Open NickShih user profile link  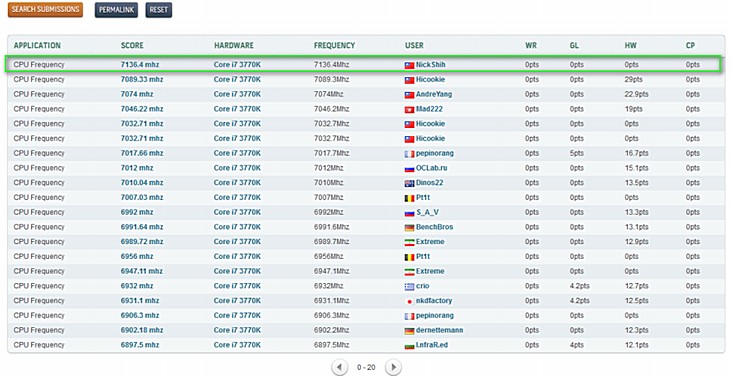[x=431, y=65]
